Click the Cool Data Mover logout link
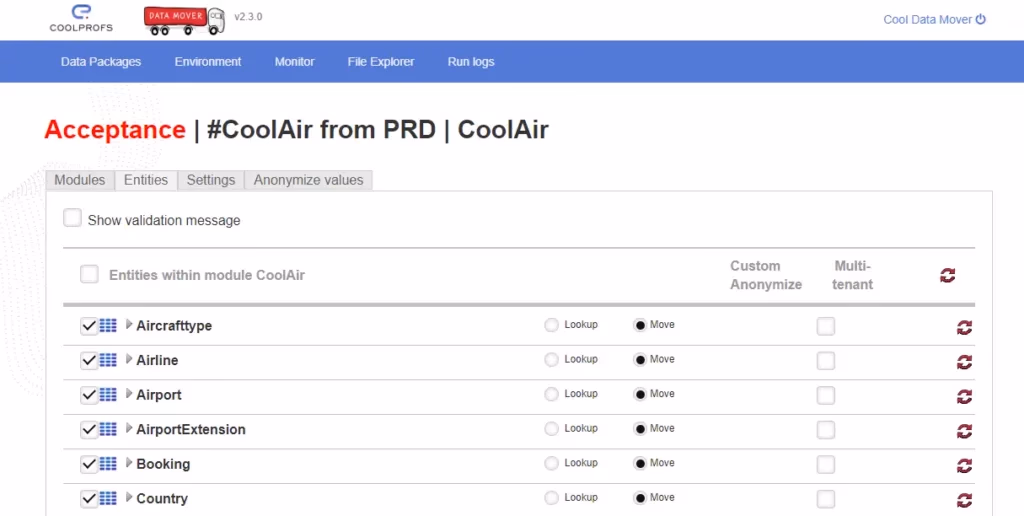The width and height of the screenshot is (1024, 516). (x=934, y=19)
